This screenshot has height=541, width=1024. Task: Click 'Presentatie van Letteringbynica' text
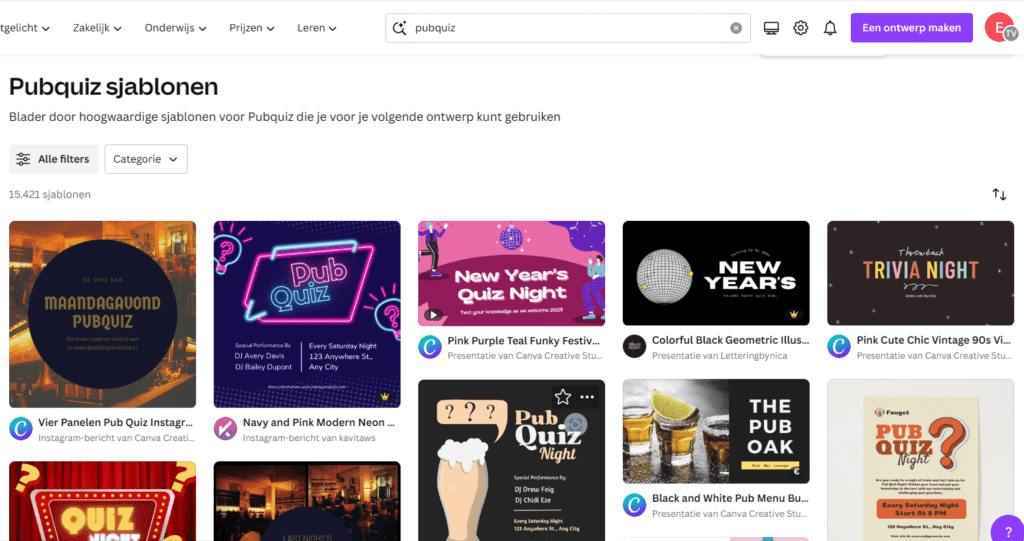tap(720, 355)
